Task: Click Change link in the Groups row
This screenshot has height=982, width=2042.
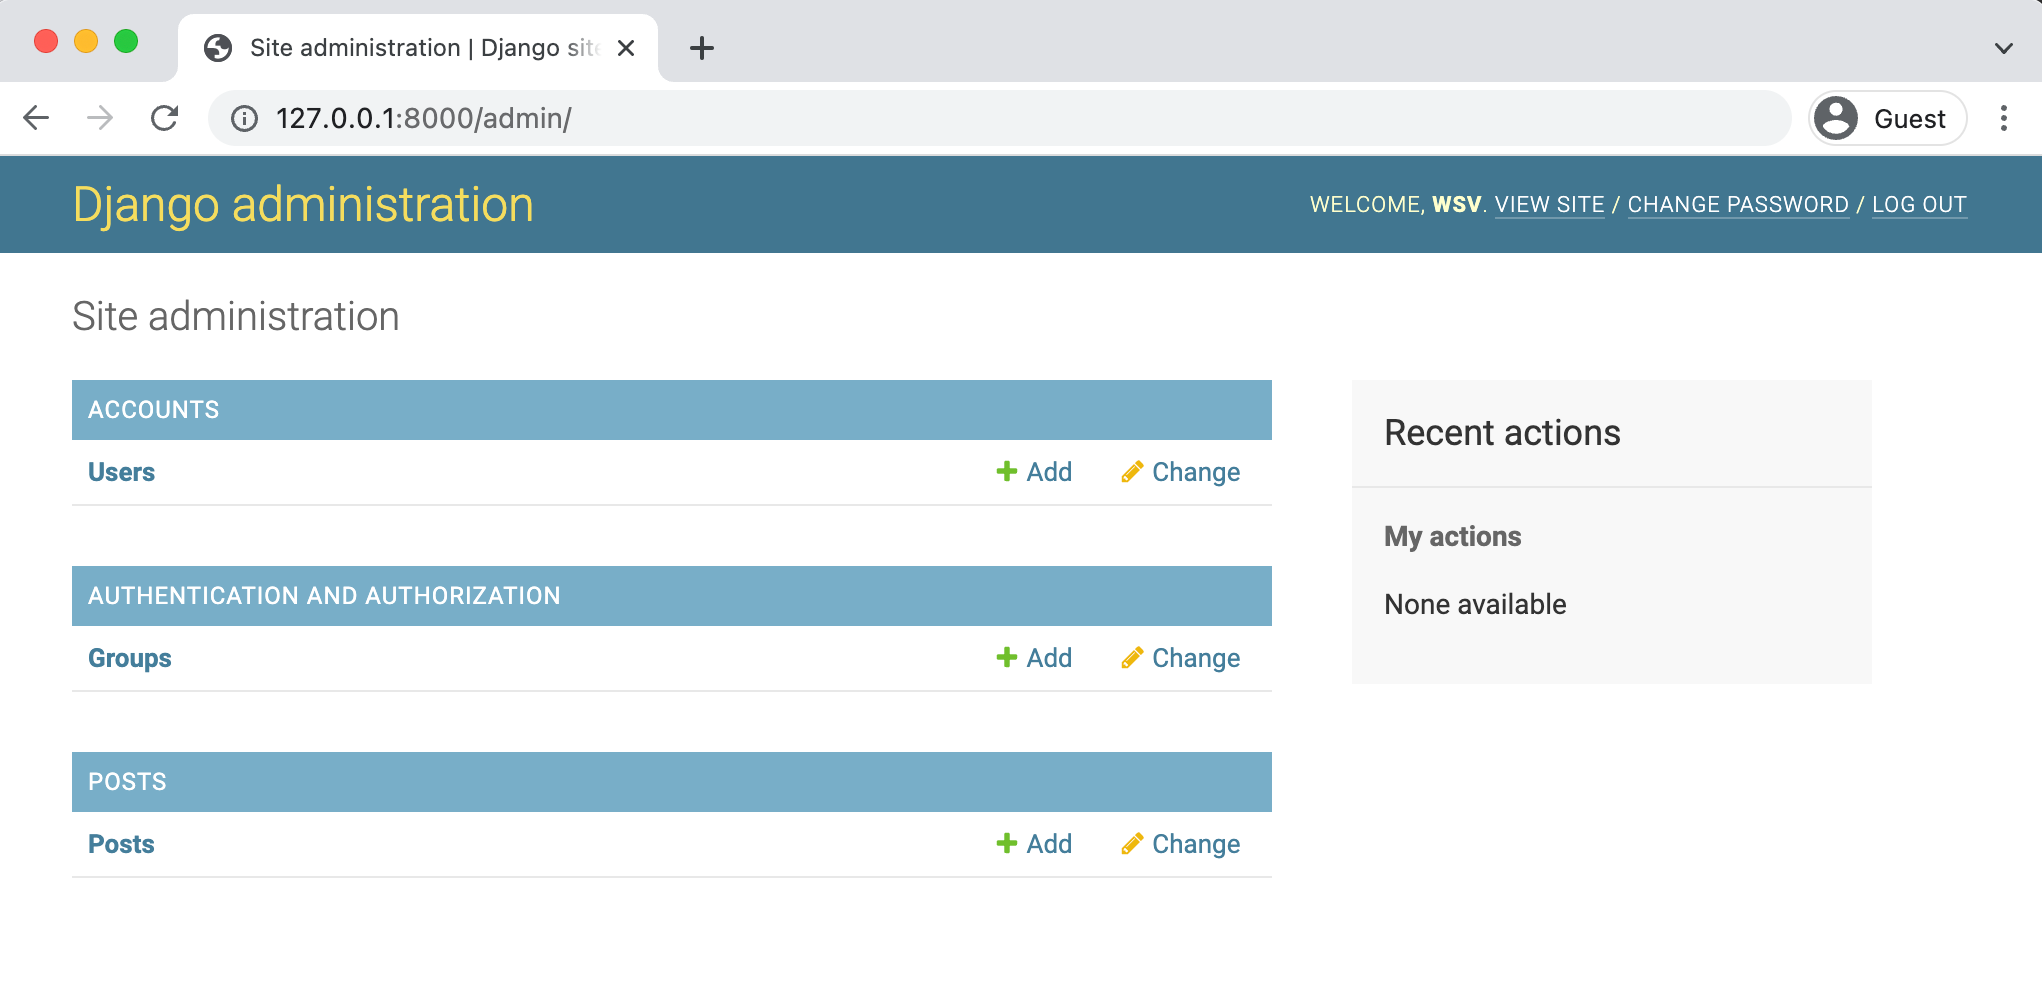Action: pos(1181,658)
